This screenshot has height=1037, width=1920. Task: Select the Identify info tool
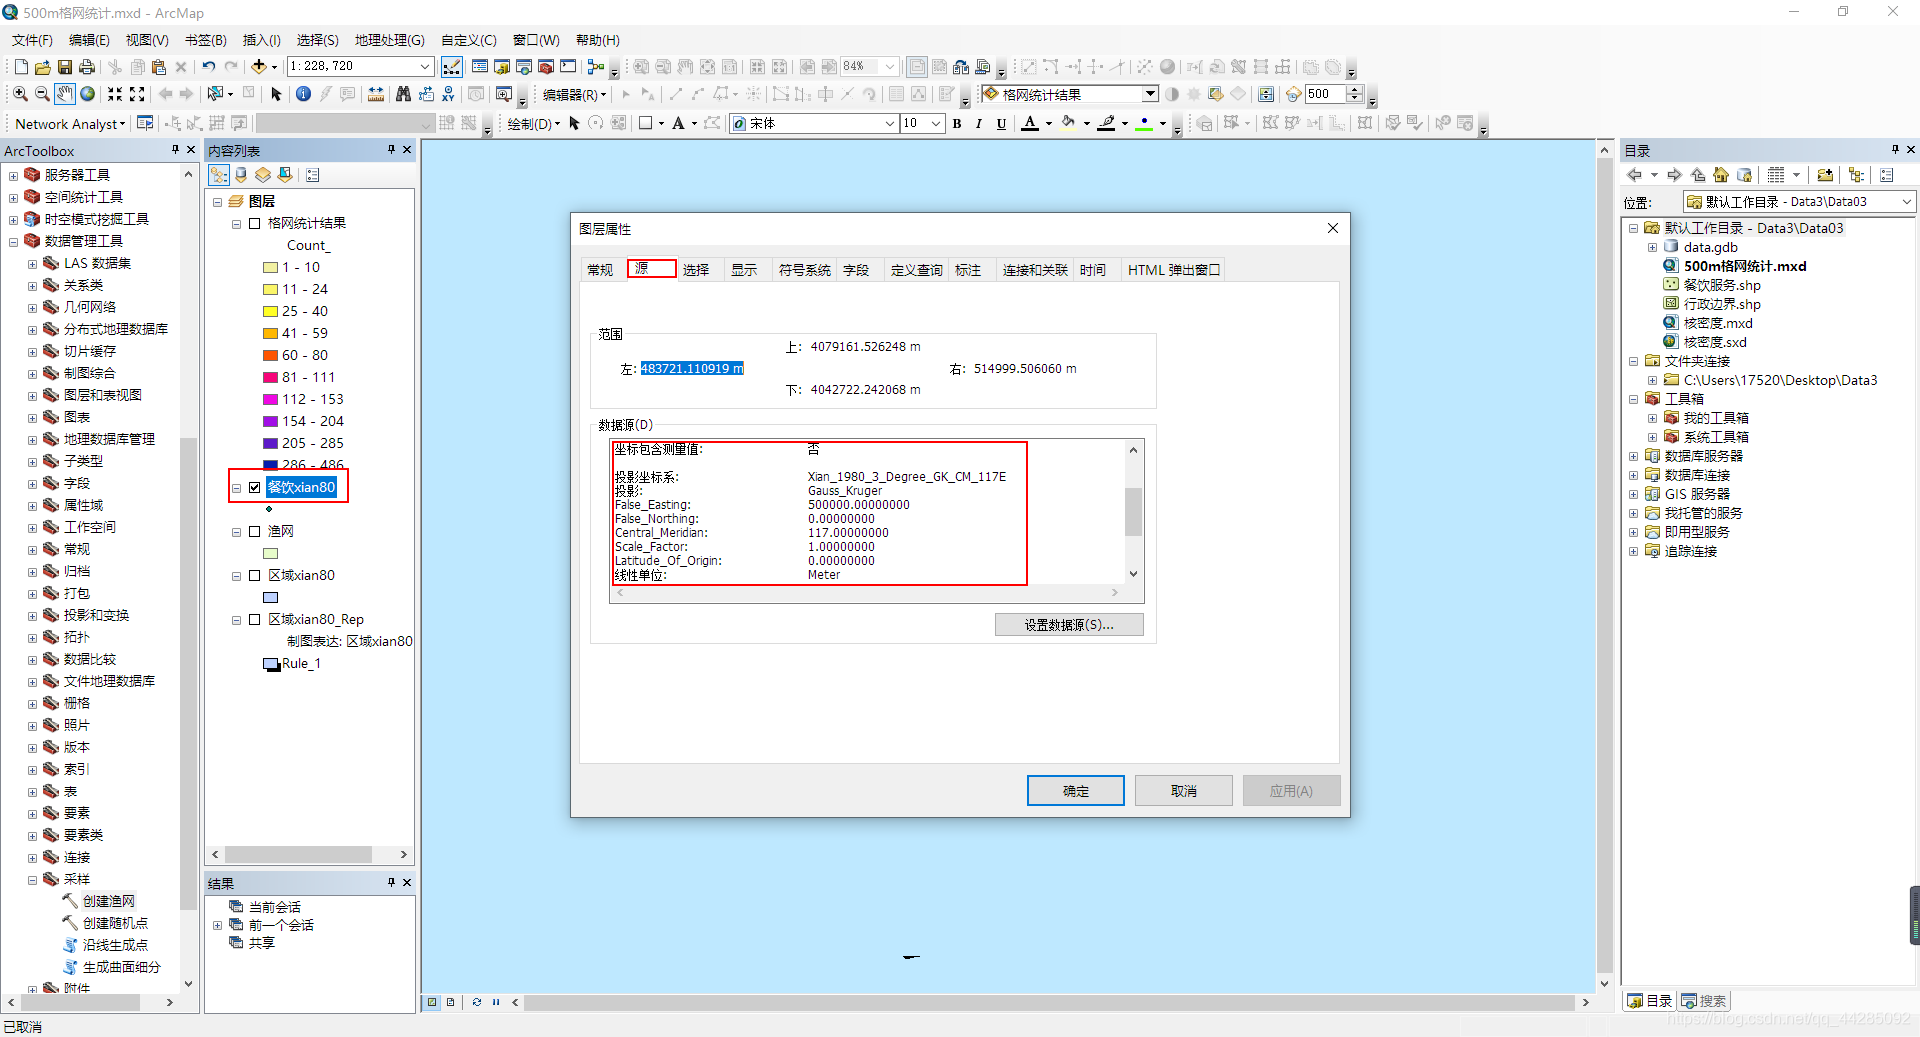point(303,94)
